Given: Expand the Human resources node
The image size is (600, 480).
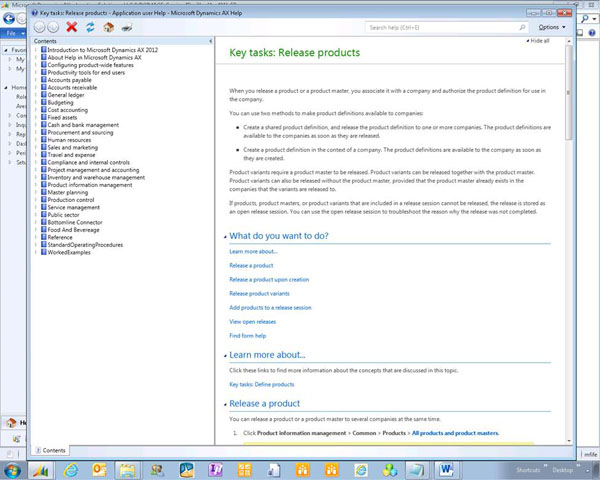Looking at the screenshot, I should [x=36, y=140].
